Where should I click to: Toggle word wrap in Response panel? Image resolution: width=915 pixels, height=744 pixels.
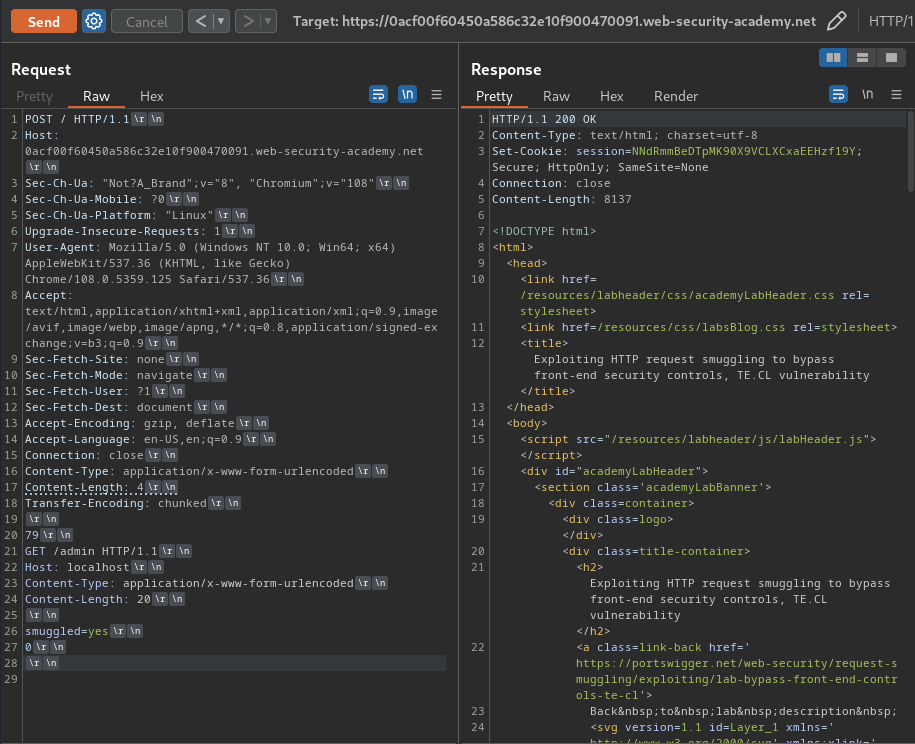839,94
